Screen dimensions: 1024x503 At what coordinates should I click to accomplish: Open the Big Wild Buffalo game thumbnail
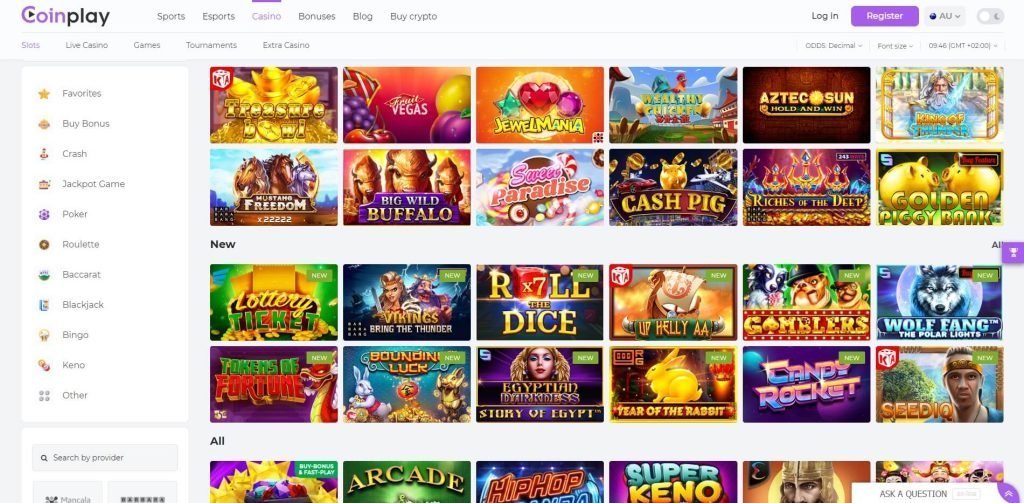(x=407, y=188)
